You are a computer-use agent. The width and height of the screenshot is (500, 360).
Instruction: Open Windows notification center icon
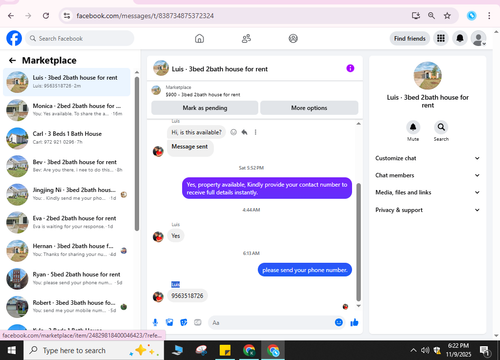[x=484, y=350]
